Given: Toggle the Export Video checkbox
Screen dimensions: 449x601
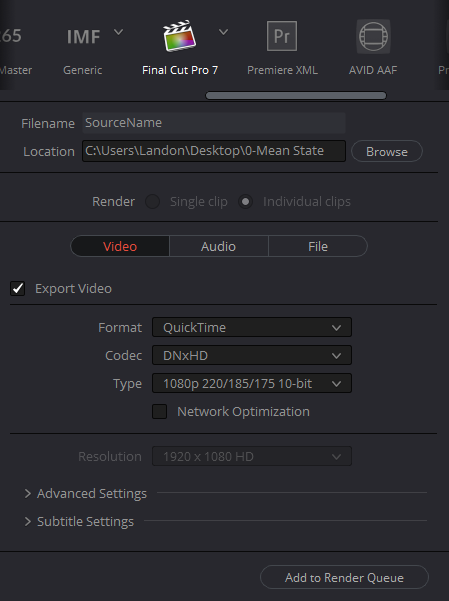Looking at the screenshot, I should pyautogui.click(x=18, y=289).
